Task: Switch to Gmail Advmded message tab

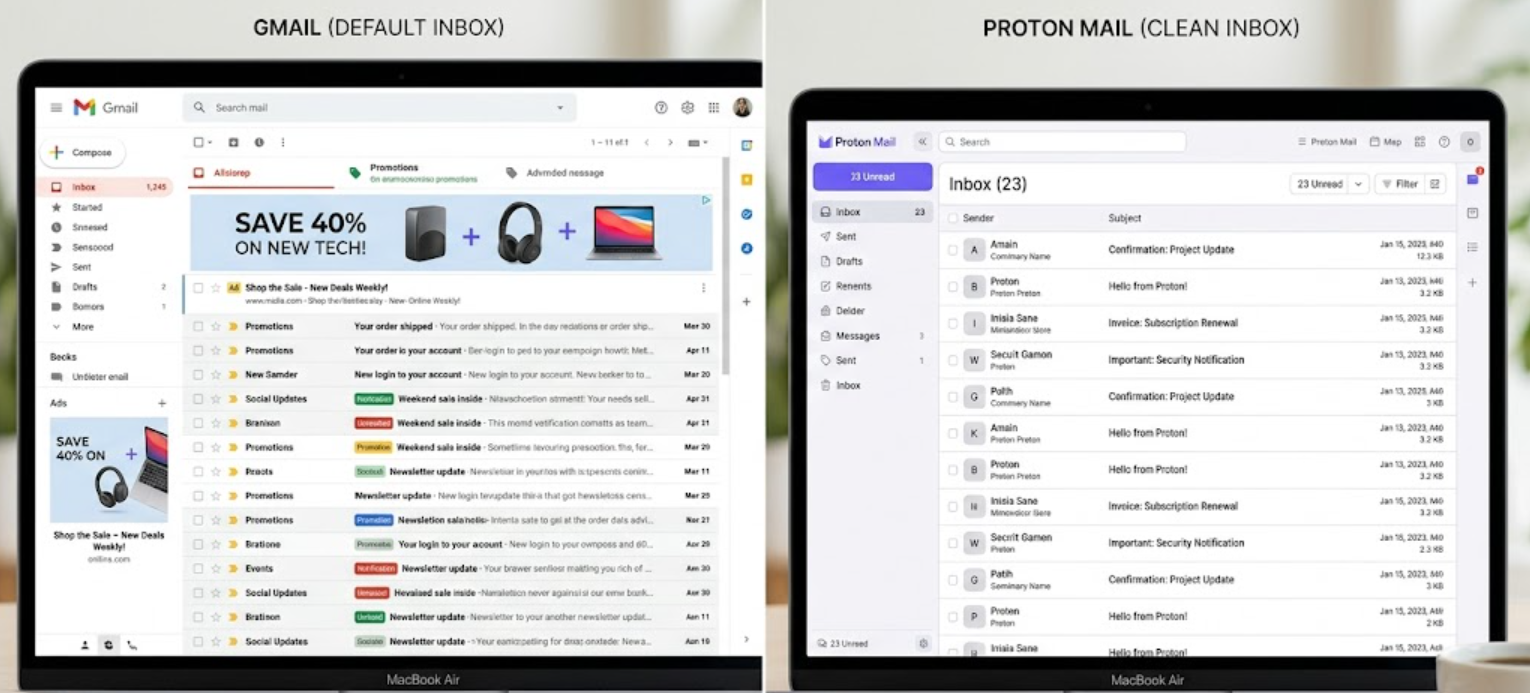Action: pos(555,173)
